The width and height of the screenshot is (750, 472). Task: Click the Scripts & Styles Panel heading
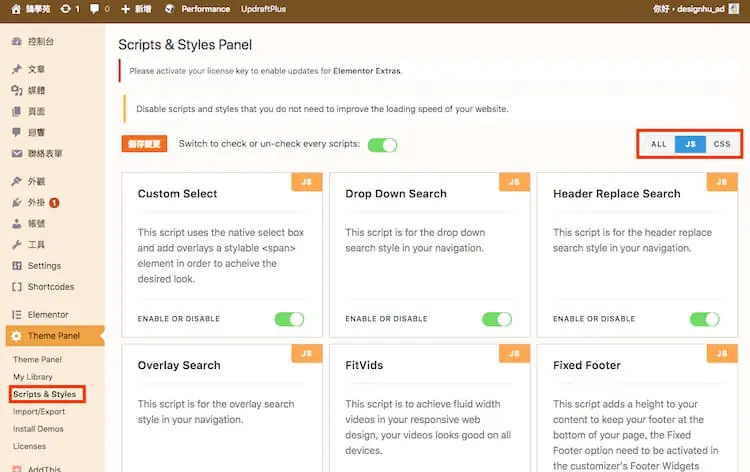coord(185,45)
